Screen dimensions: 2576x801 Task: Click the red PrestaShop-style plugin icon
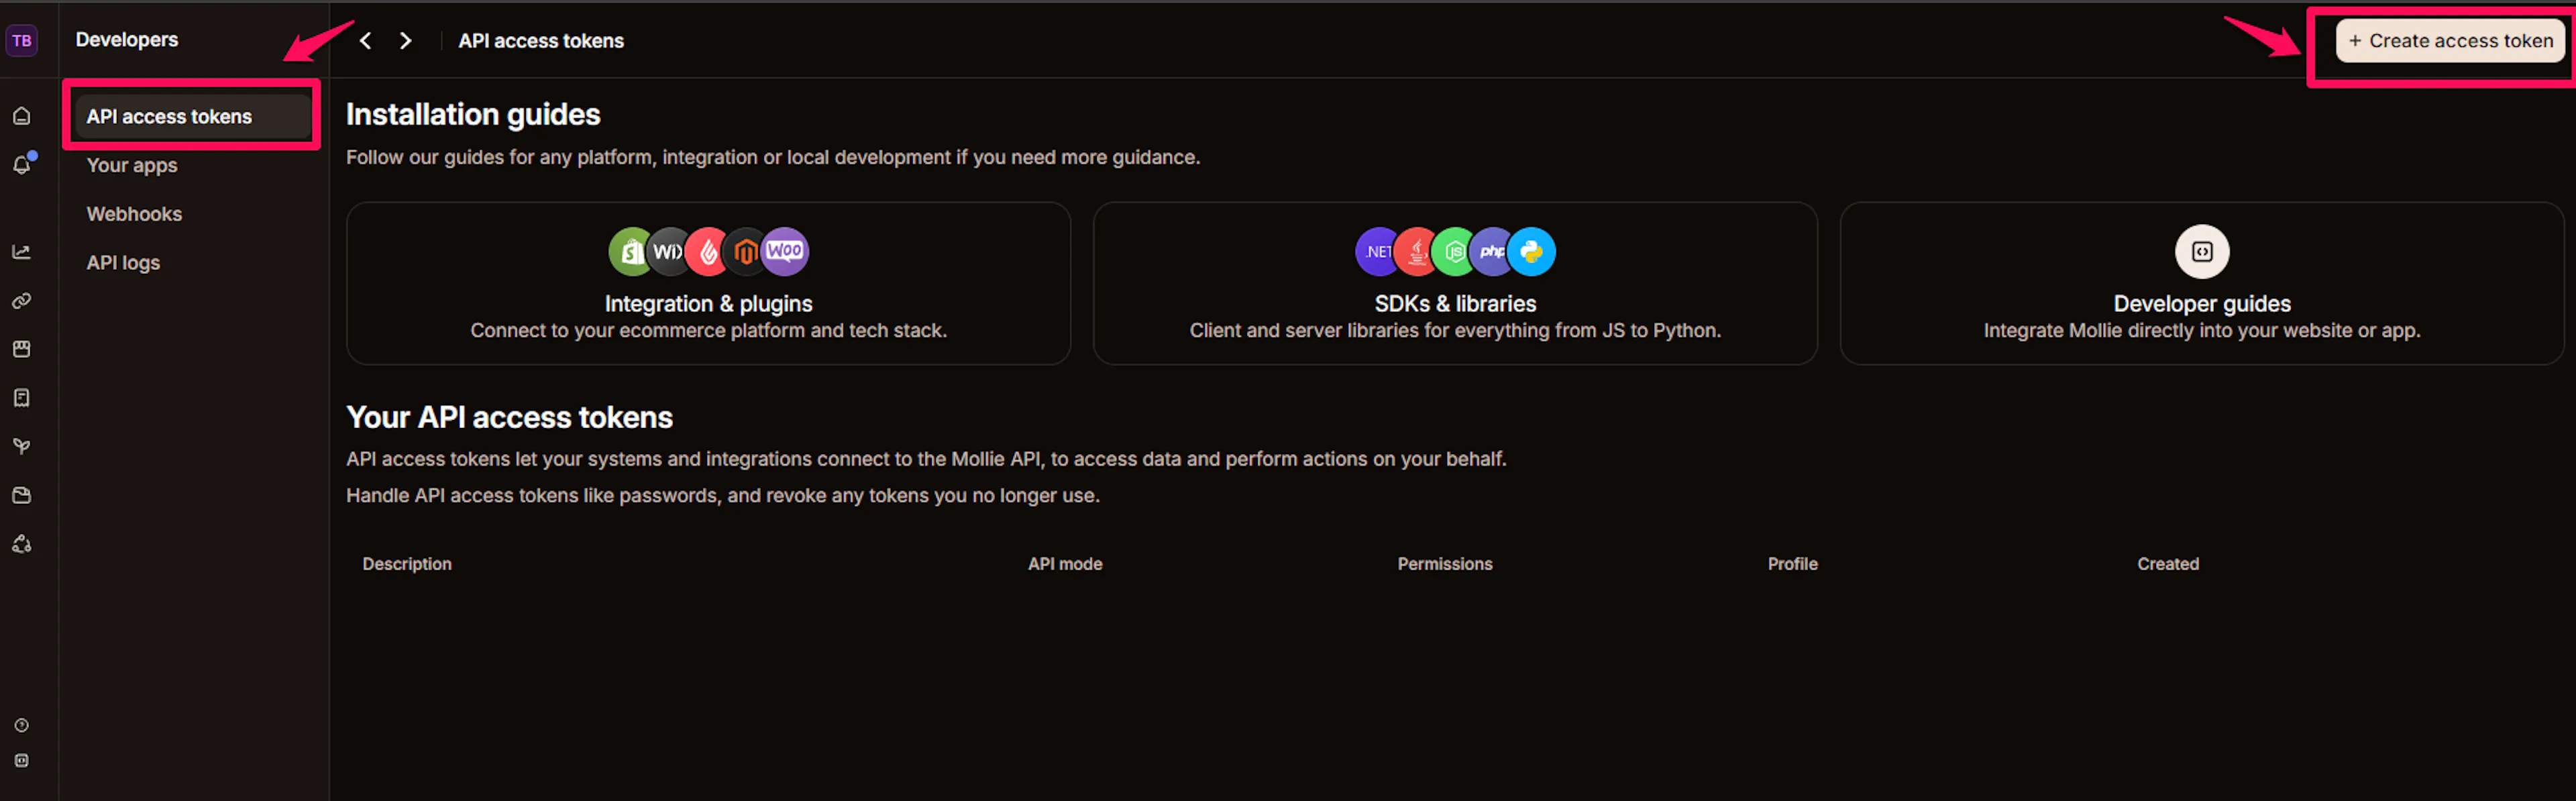[x=707, y=252]
